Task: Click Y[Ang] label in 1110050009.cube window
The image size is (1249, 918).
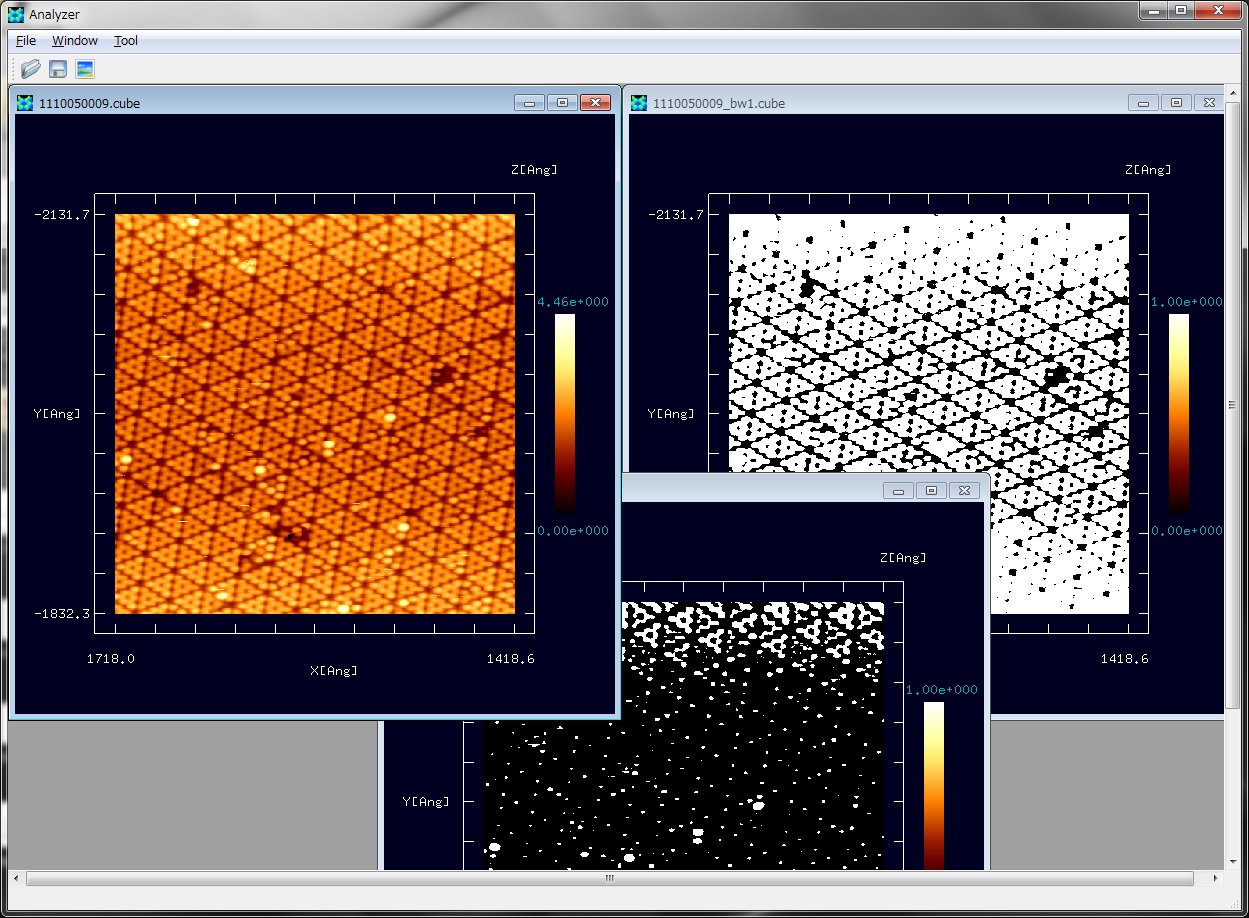Action: pyautogui.click(x=56, y=413)
